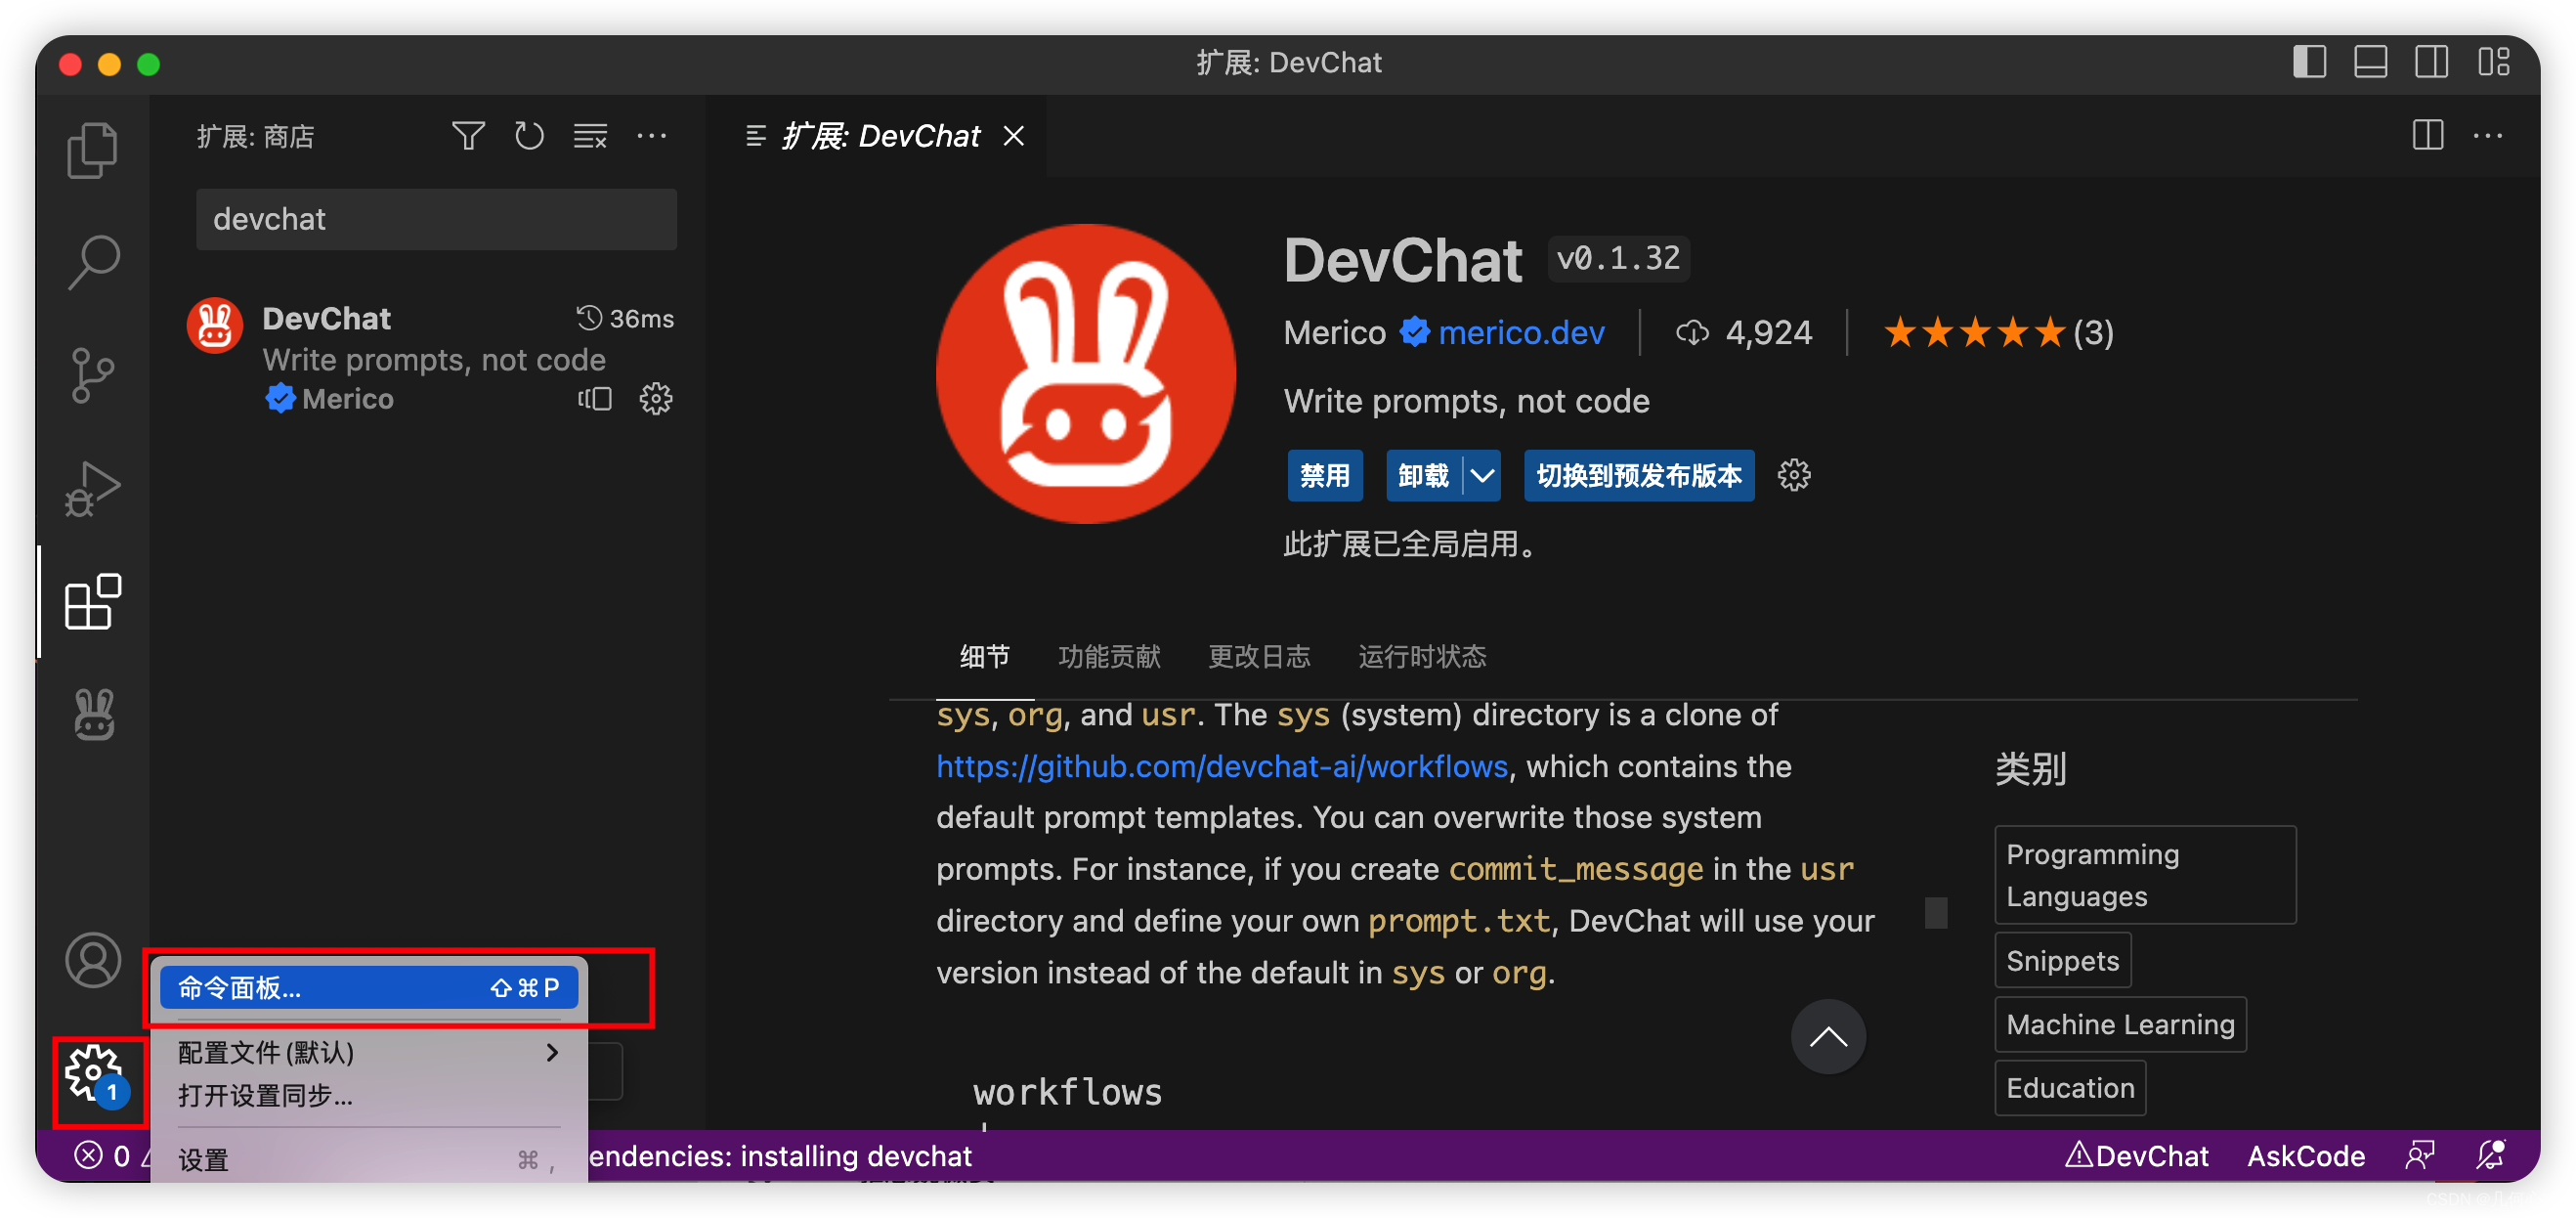Open editor more actions ellipsis
This screenshot has height=1218, width=2576.
point(2487,136)
